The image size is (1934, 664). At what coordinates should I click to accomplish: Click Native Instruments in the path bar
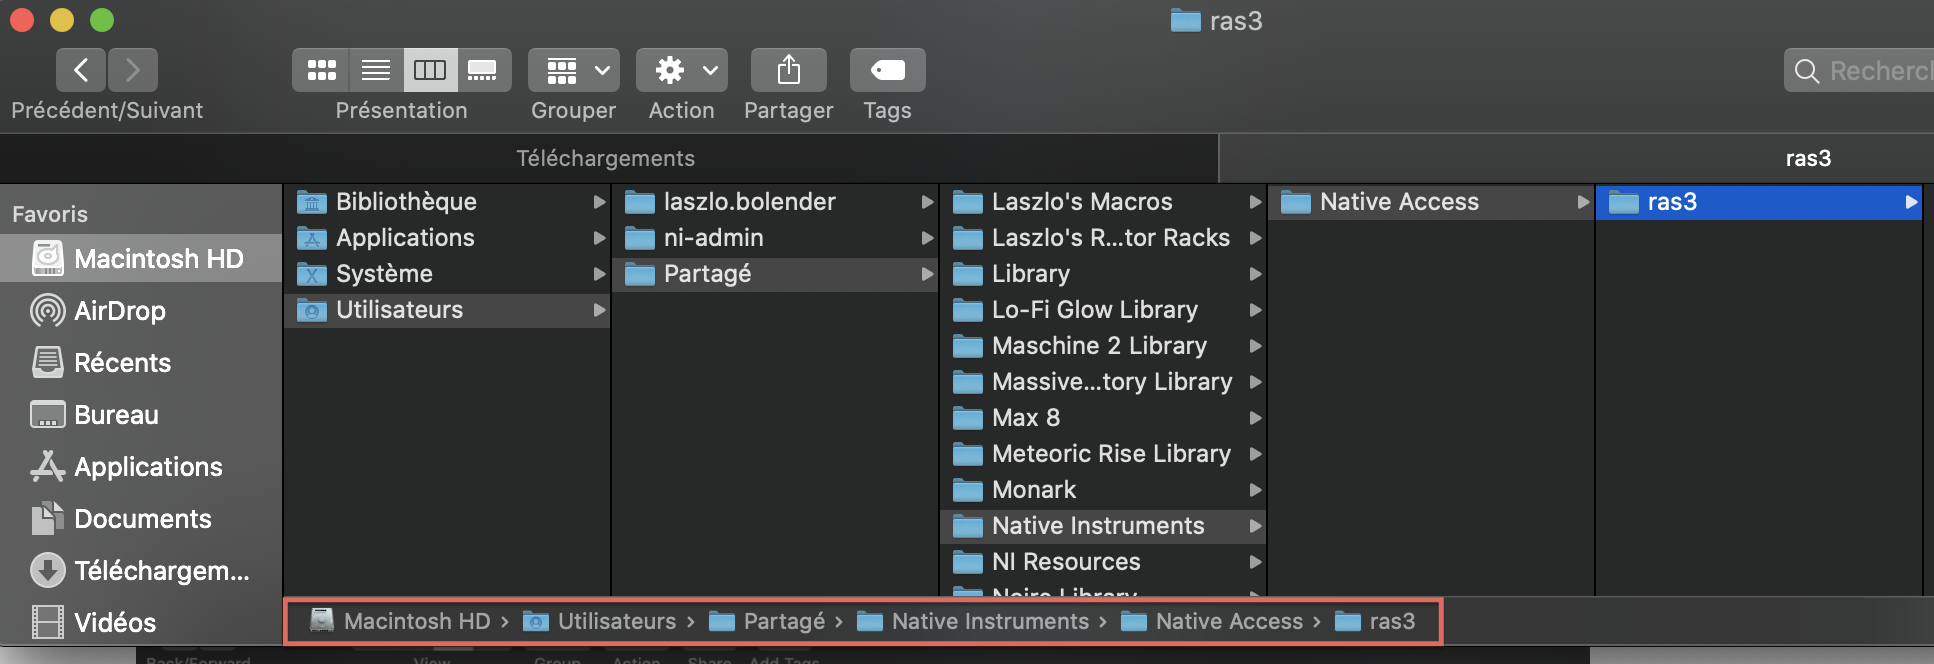click(973, 621)
